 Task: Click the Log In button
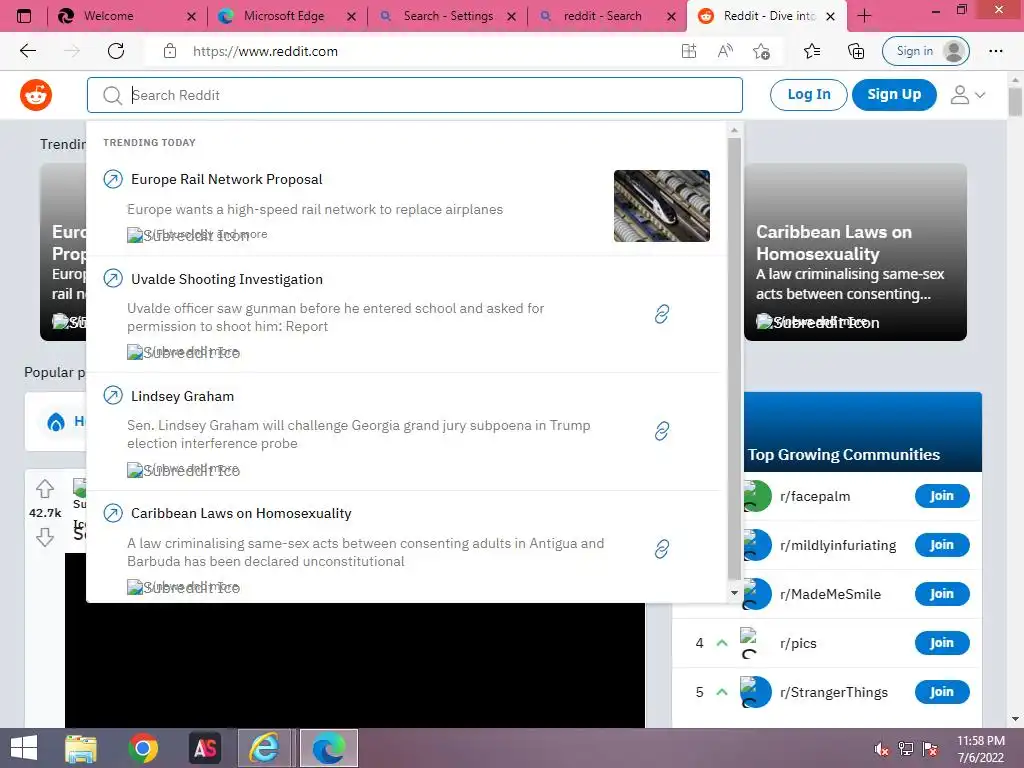click(x=808, y=95)
